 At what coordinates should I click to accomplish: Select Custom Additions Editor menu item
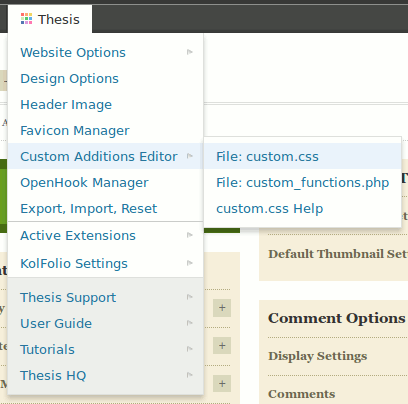click(x=105, y=156)
